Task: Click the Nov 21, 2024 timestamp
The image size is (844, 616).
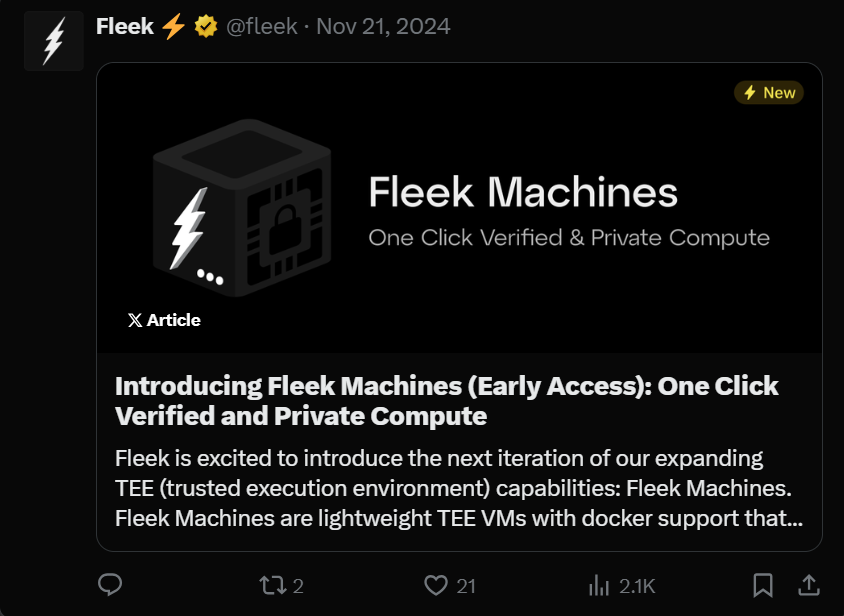Action: [x=383, y=27]
